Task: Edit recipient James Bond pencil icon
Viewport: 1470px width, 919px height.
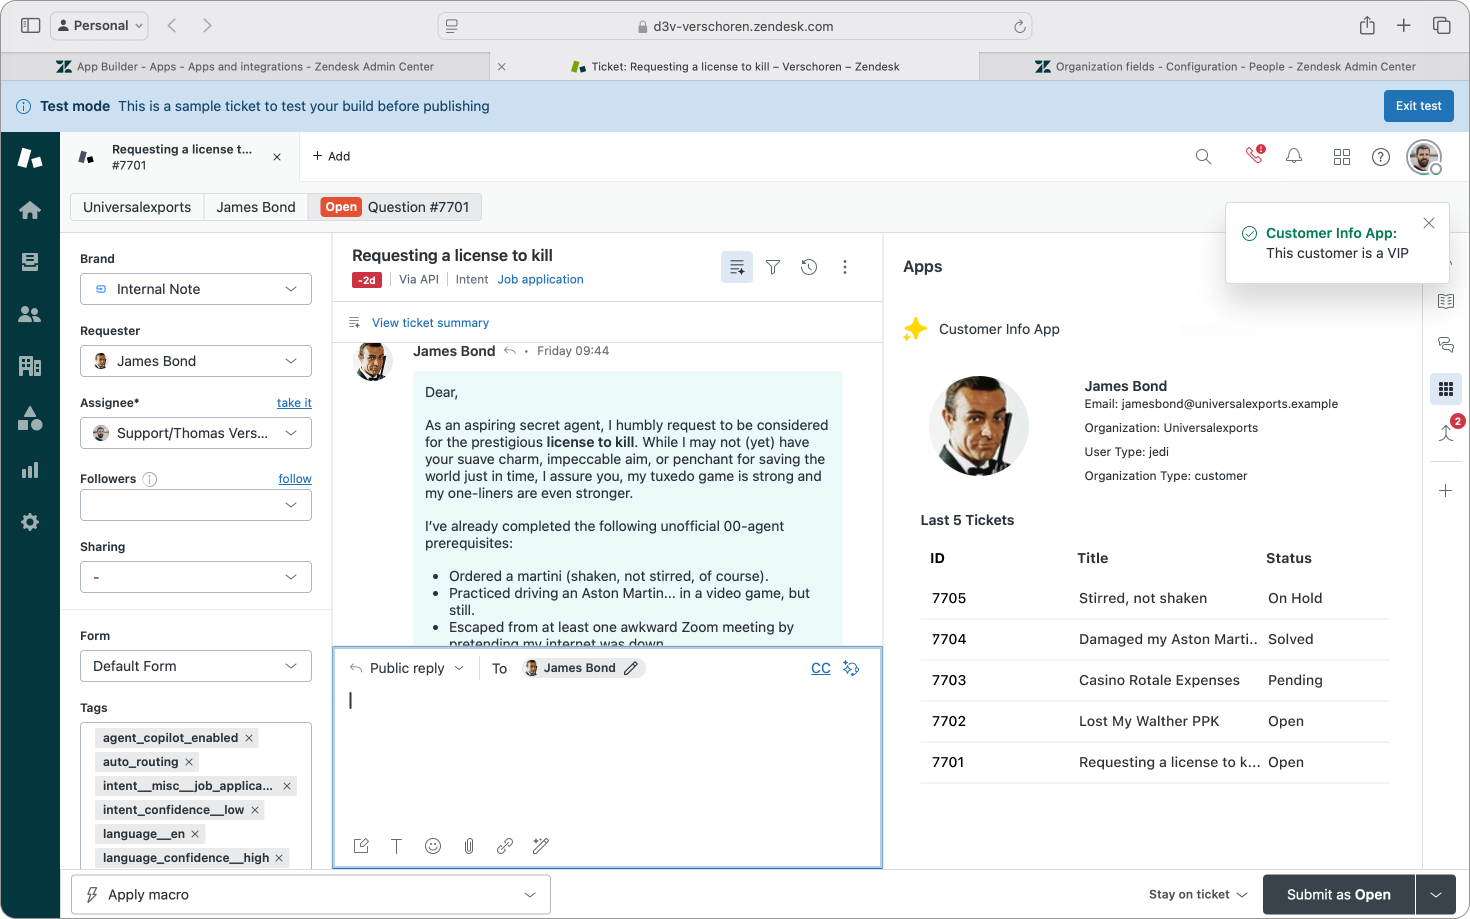Action: pyautogui.click(x=631, y=668)
